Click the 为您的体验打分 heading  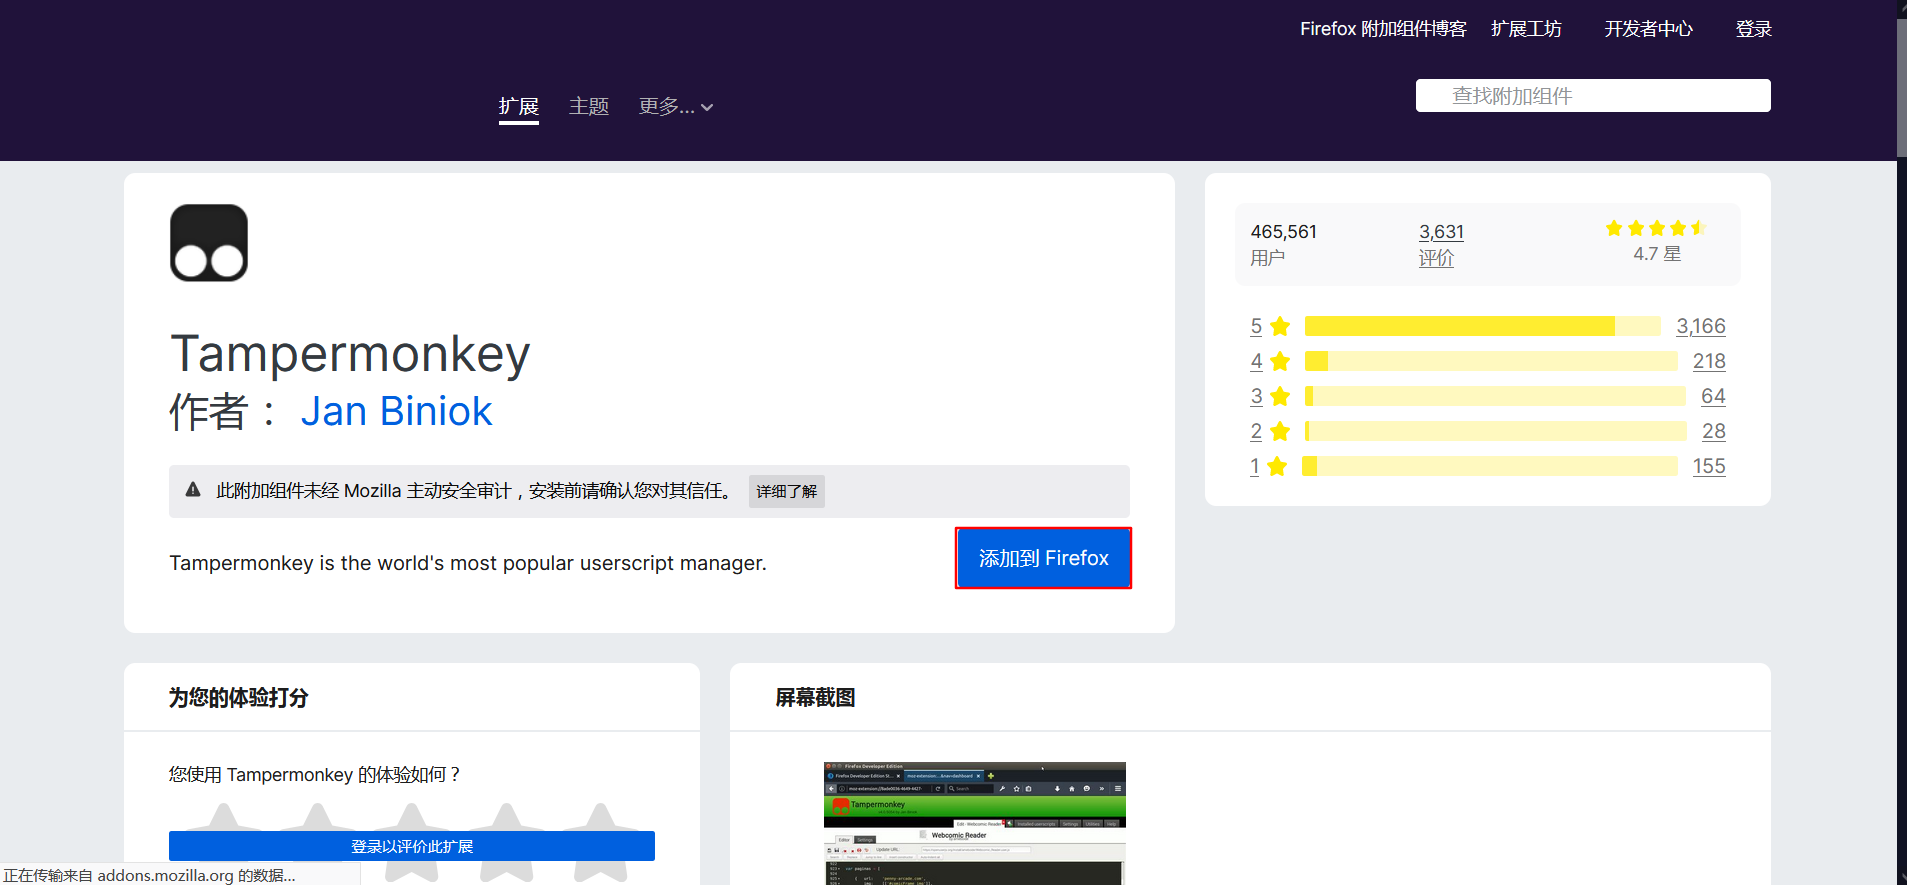click(238, 697)
